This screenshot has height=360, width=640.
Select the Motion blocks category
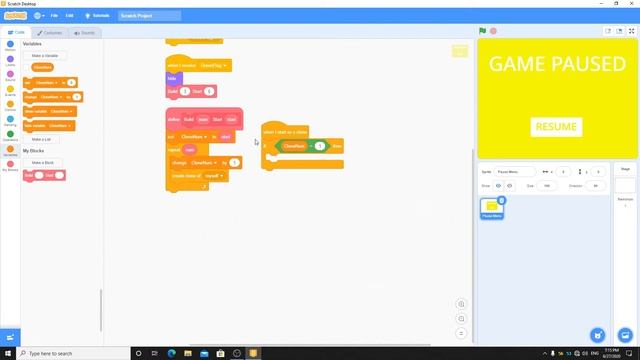(10, 46)
